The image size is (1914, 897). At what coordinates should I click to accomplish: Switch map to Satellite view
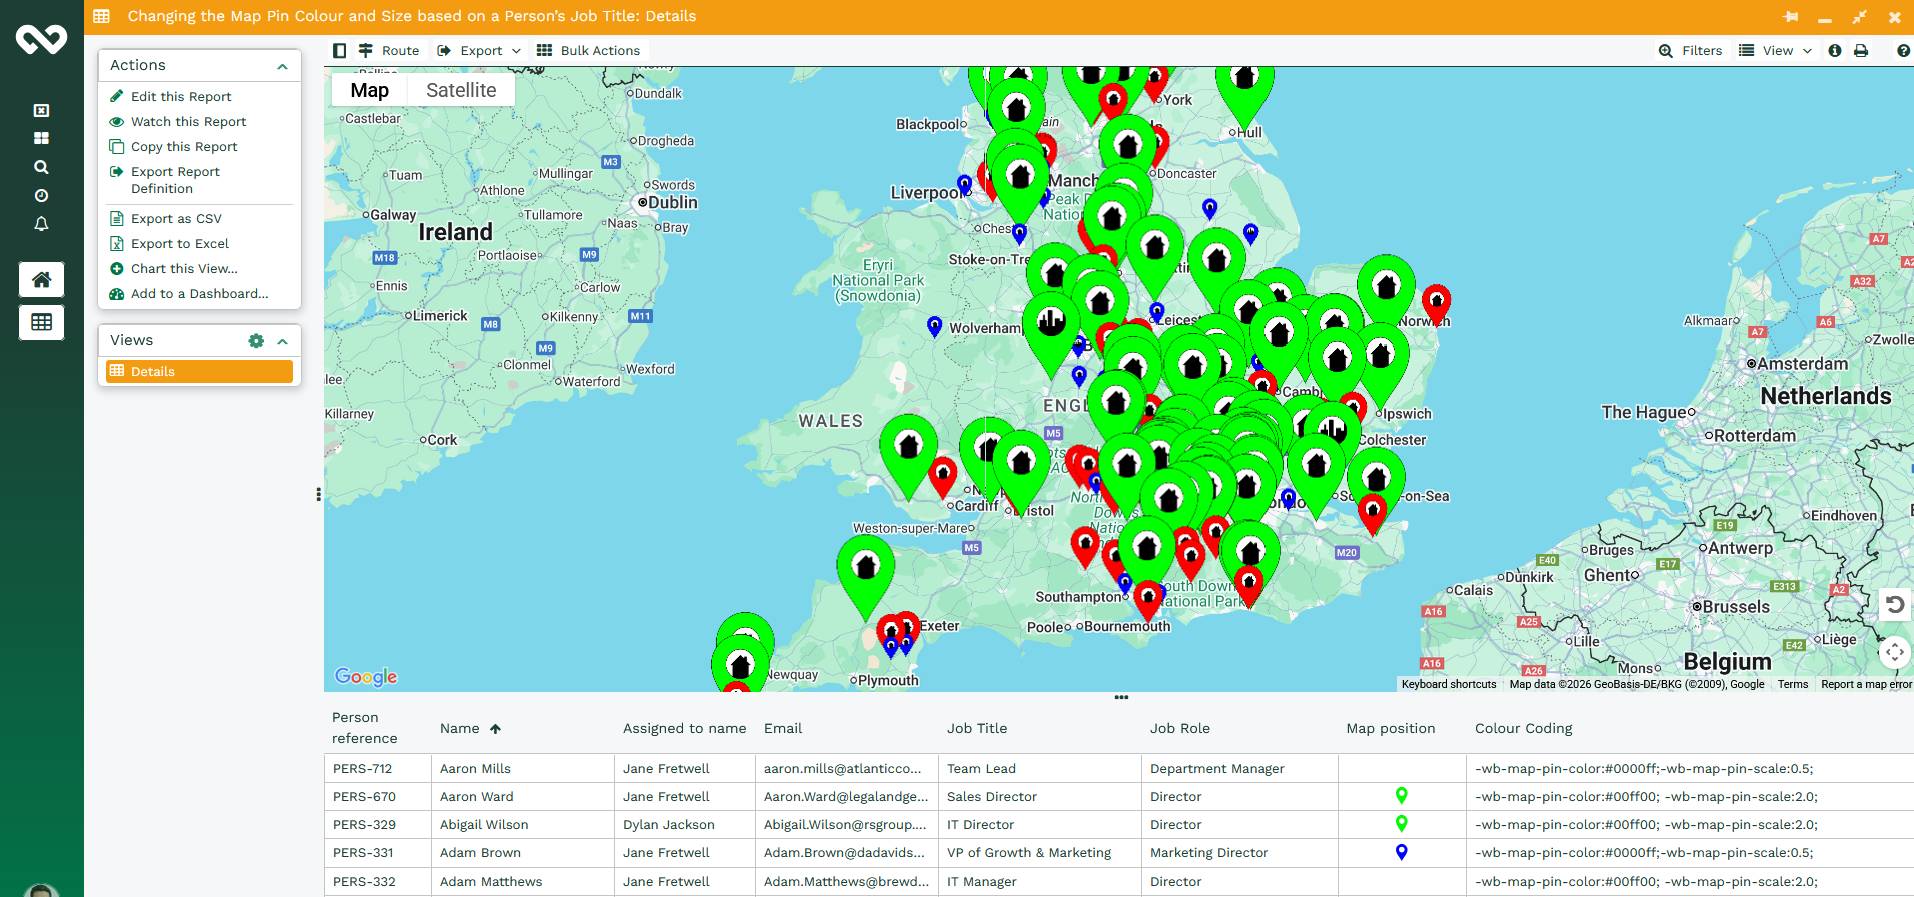460,90
